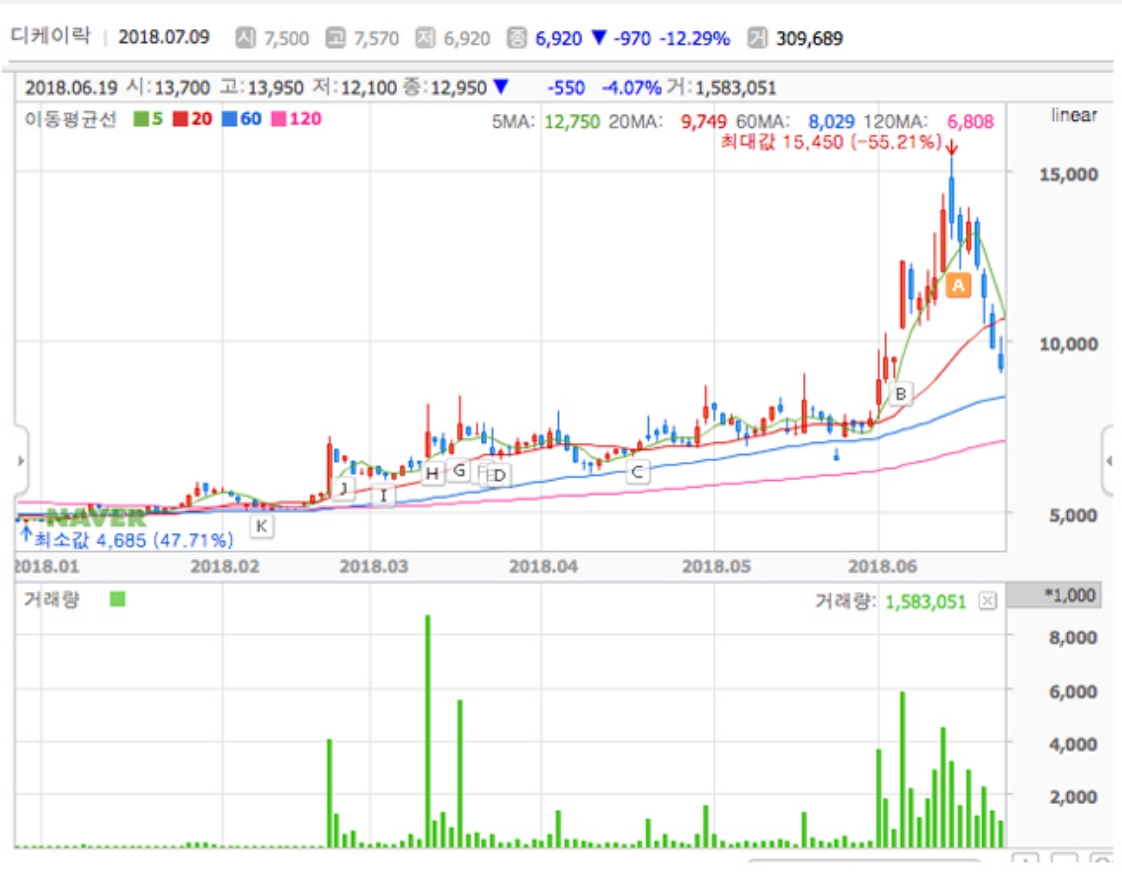Open news marker A on the chart
Viewport: 1122px width, 880px height.
point(958,285)
